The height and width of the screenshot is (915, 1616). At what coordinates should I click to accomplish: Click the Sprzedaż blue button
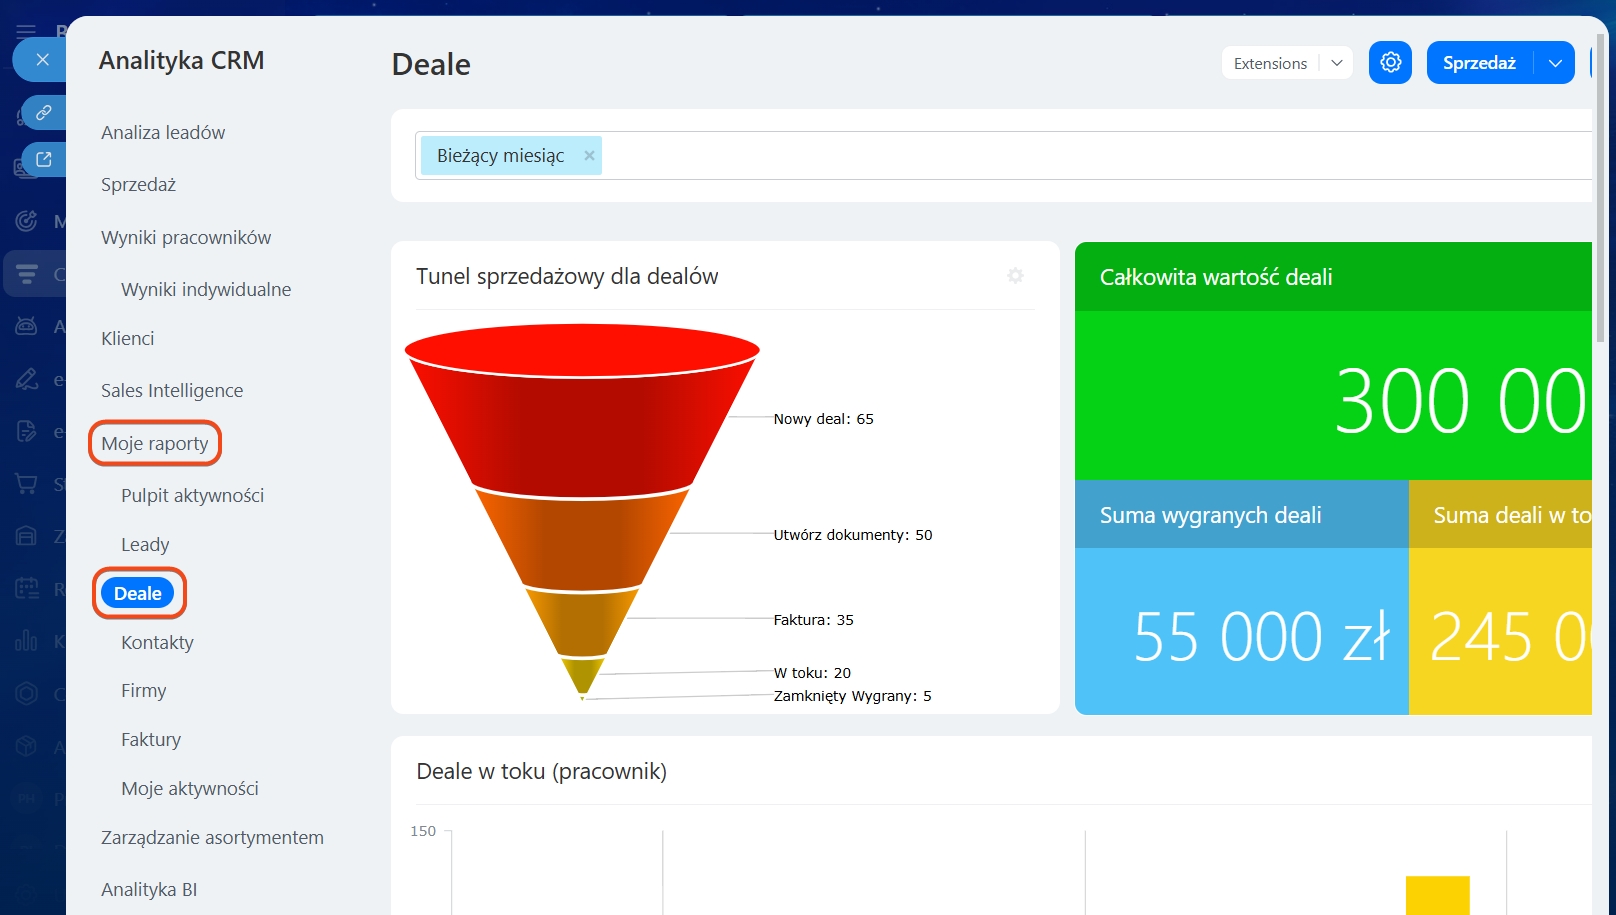(1479, 63)
